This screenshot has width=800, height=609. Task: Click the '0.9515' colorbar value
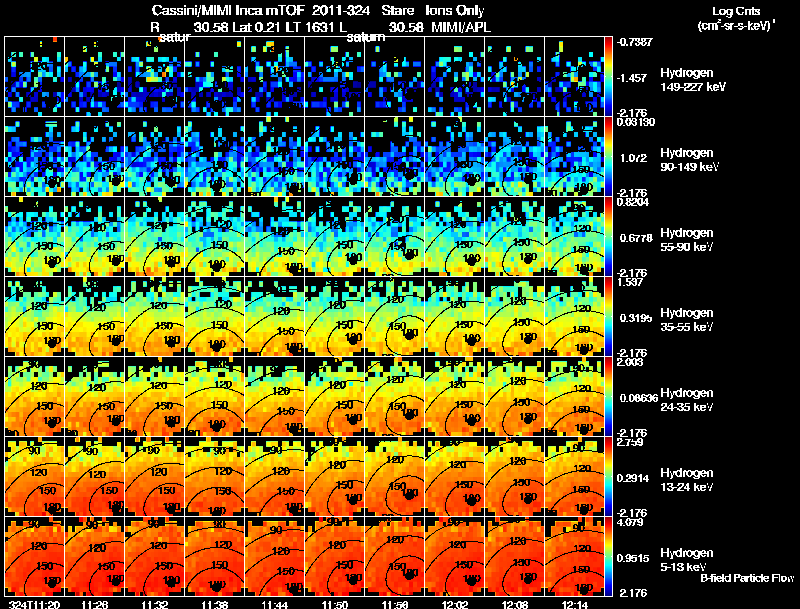point(633,559)
